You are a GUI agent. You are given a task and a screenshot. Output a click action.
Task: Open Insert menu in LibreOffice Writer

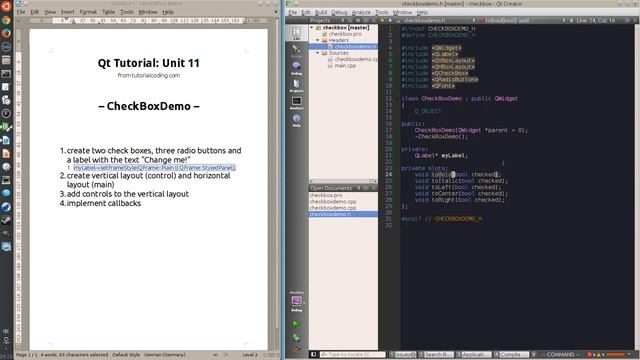(68, 12)
